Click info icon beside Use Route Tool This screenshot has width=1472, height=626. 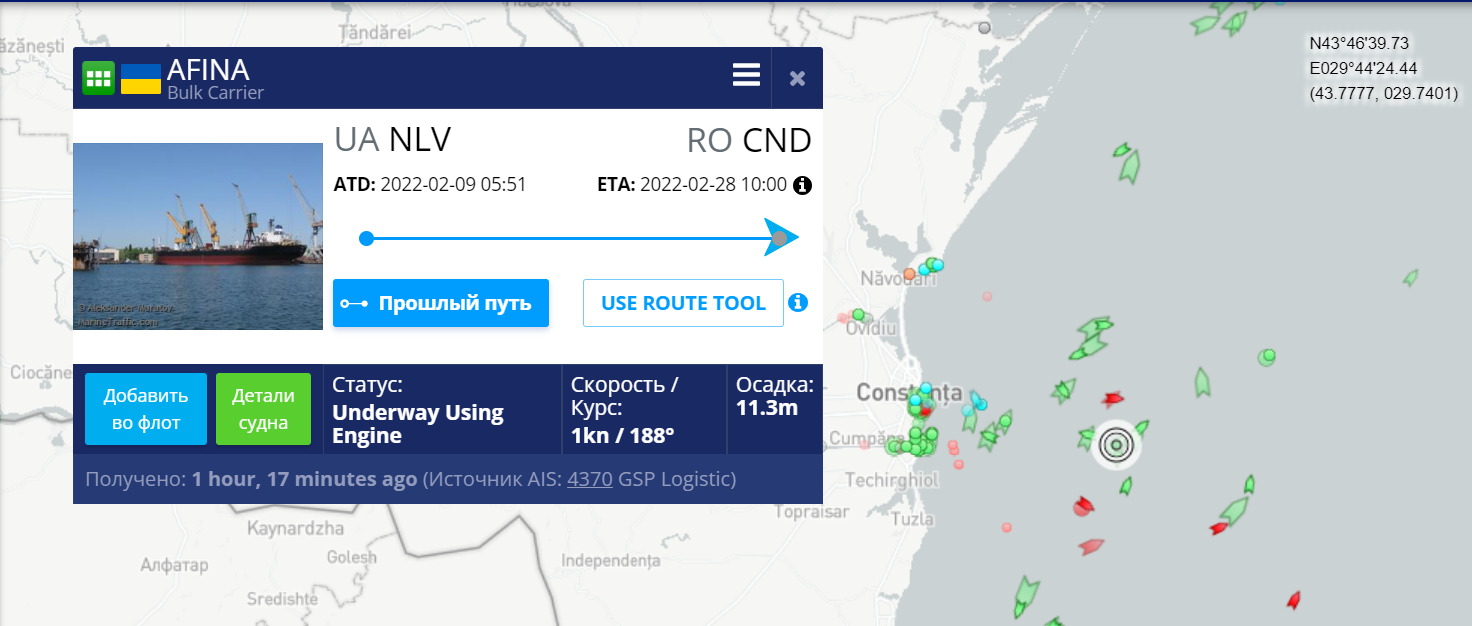(798, 302)
